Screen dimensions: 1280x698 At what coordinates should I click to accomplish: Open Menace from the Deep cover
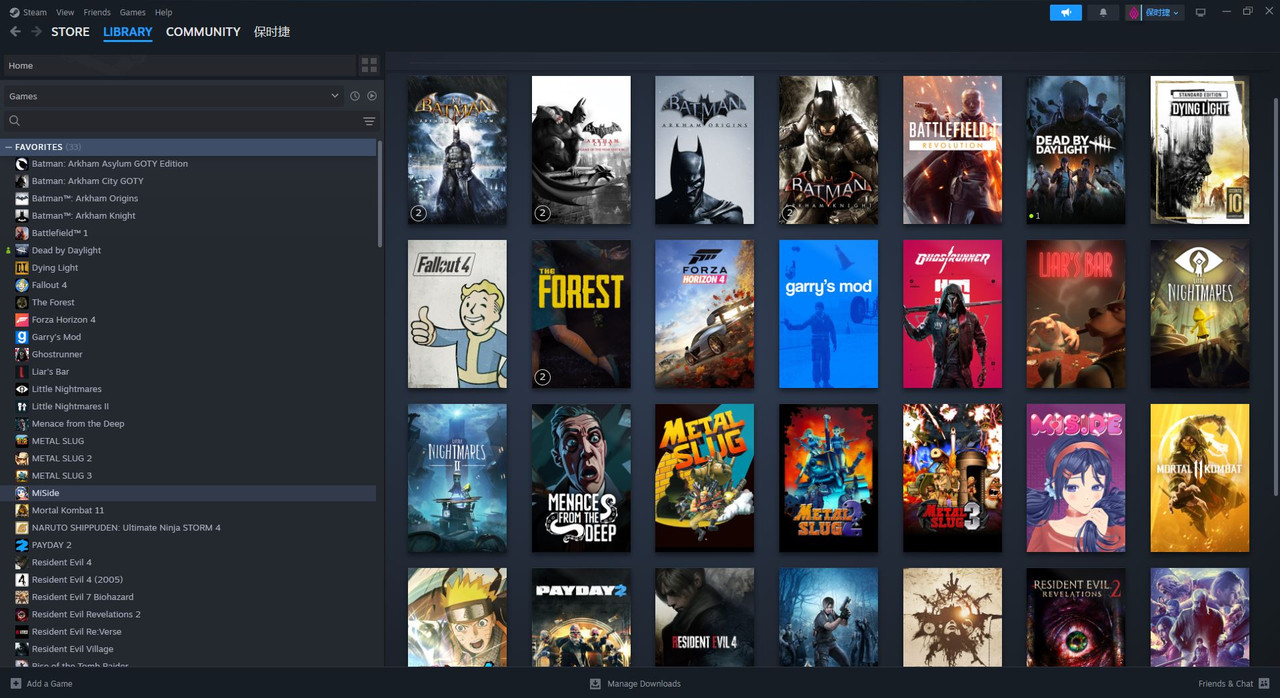(581, 478)
